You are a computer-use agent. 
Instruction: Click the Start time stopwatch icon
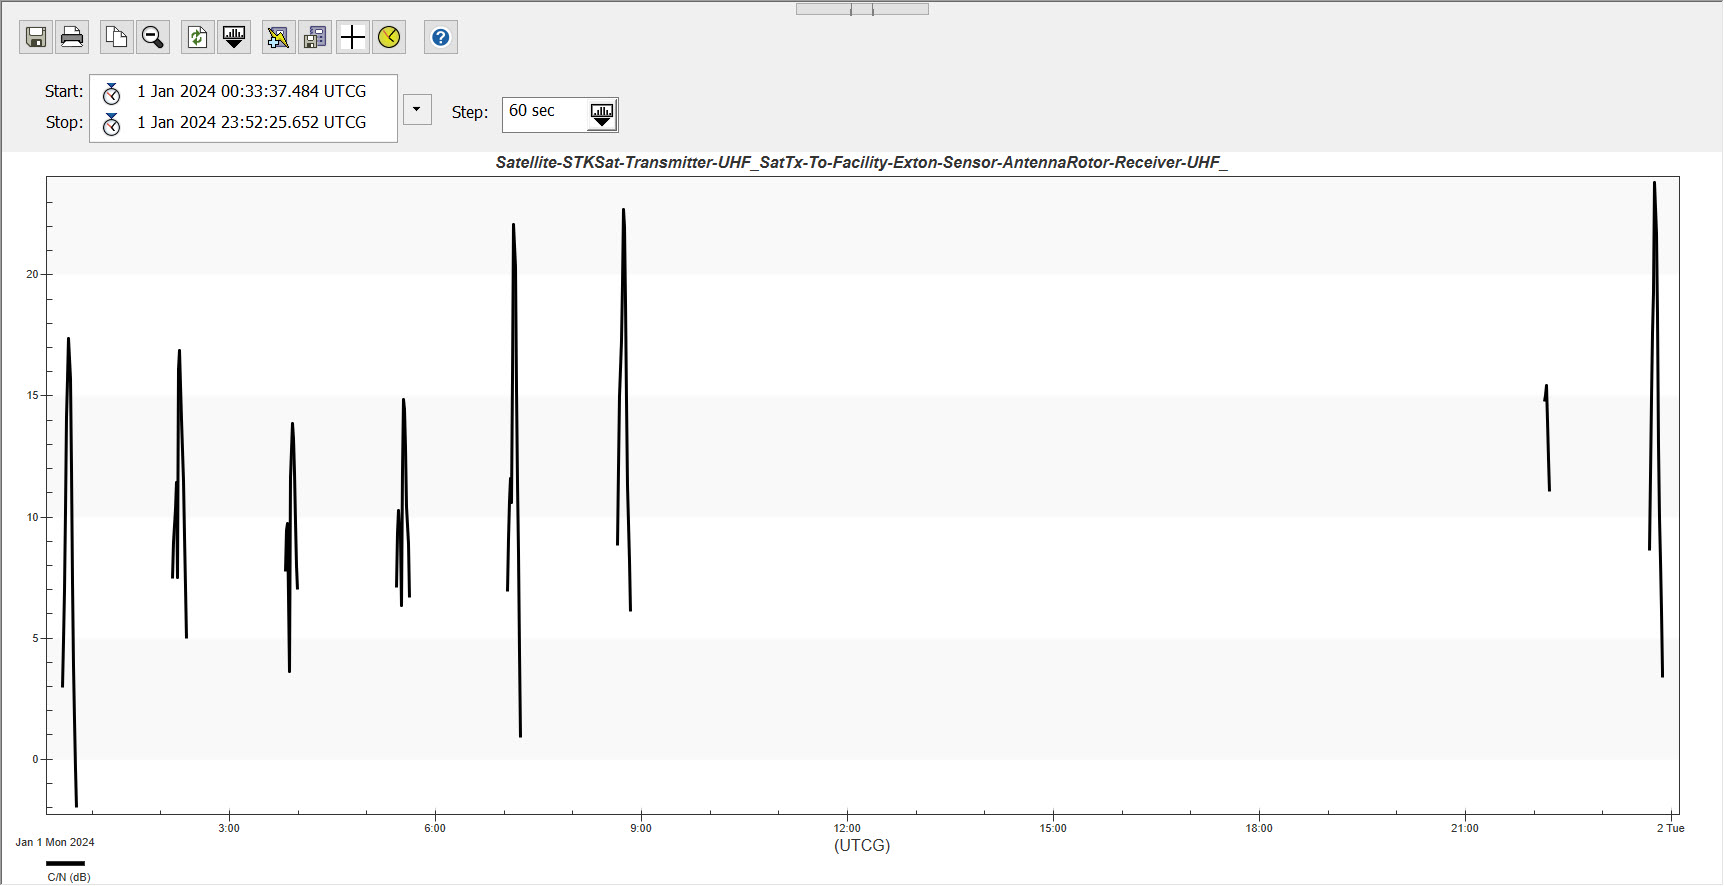pyautogui.click(x=112, y=93)
